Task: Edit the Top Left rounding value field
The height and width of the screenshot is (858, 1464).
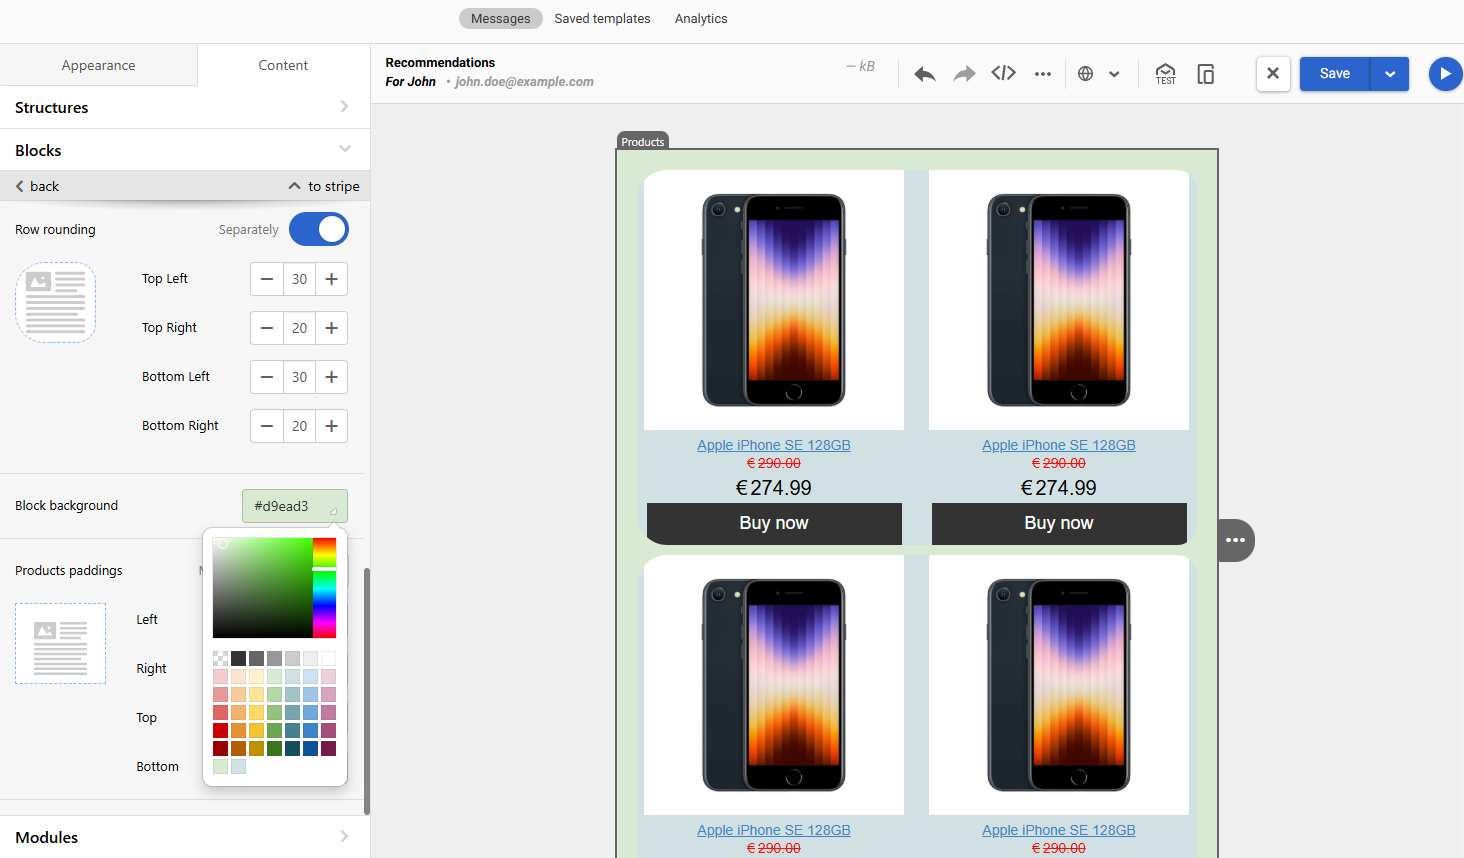Action: (x=299, y=279)
